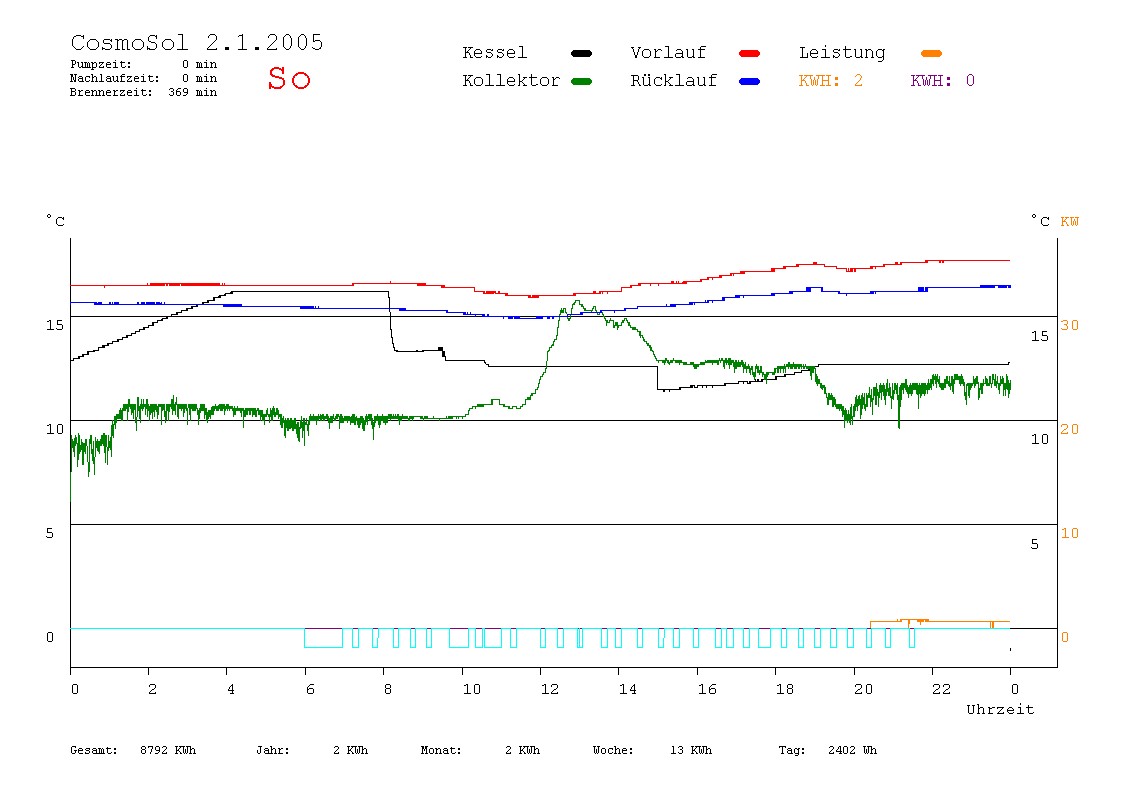Select the green Kollektor legend swatch
Viewport: 1148px width, 812px height.
pos(581,81)
